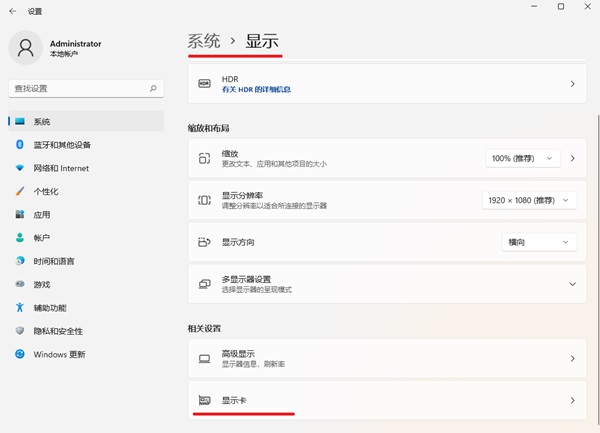Viewport: 600px width, 433px height.
Task: Select 蓝牙和其他设备 in the sidebar
Action: (x=86, y=145)
